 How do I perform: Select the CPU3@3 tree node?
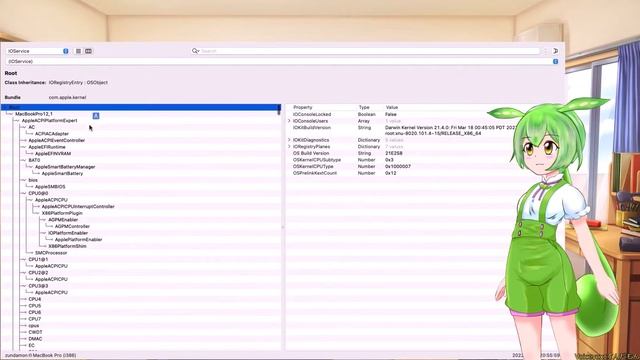38,286
